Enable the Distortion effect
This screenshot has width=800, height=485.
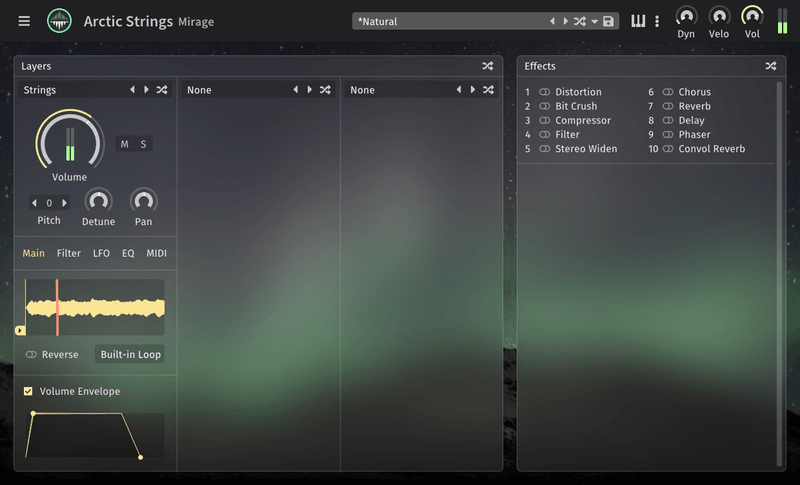click(545, 92)
